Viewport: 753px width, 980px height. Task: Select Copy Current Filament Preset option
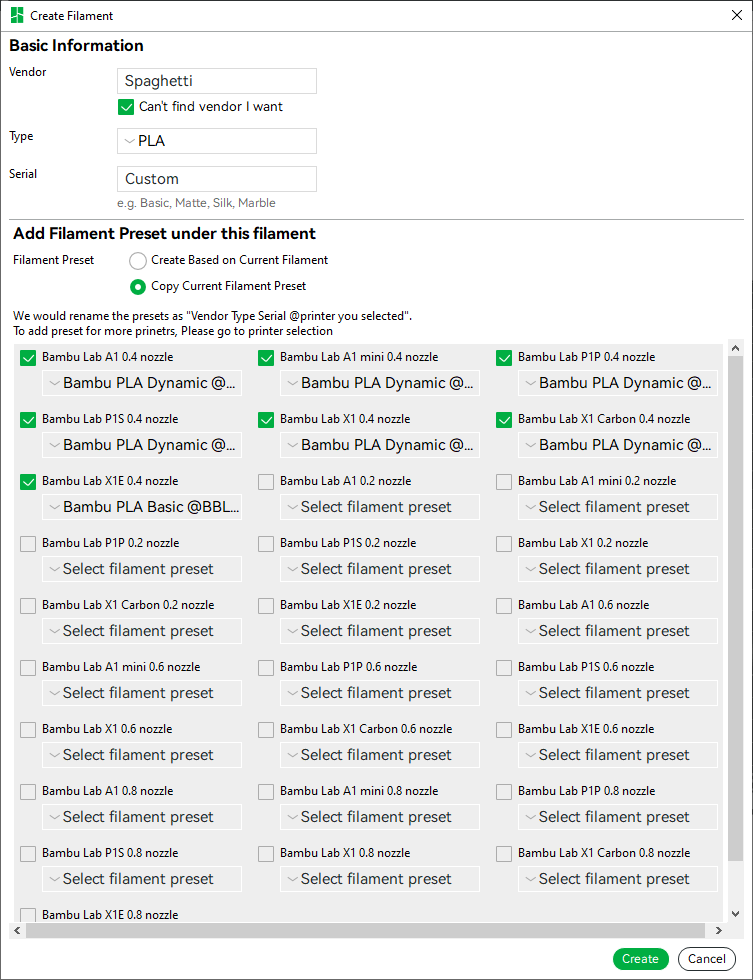tap(138, 287)
